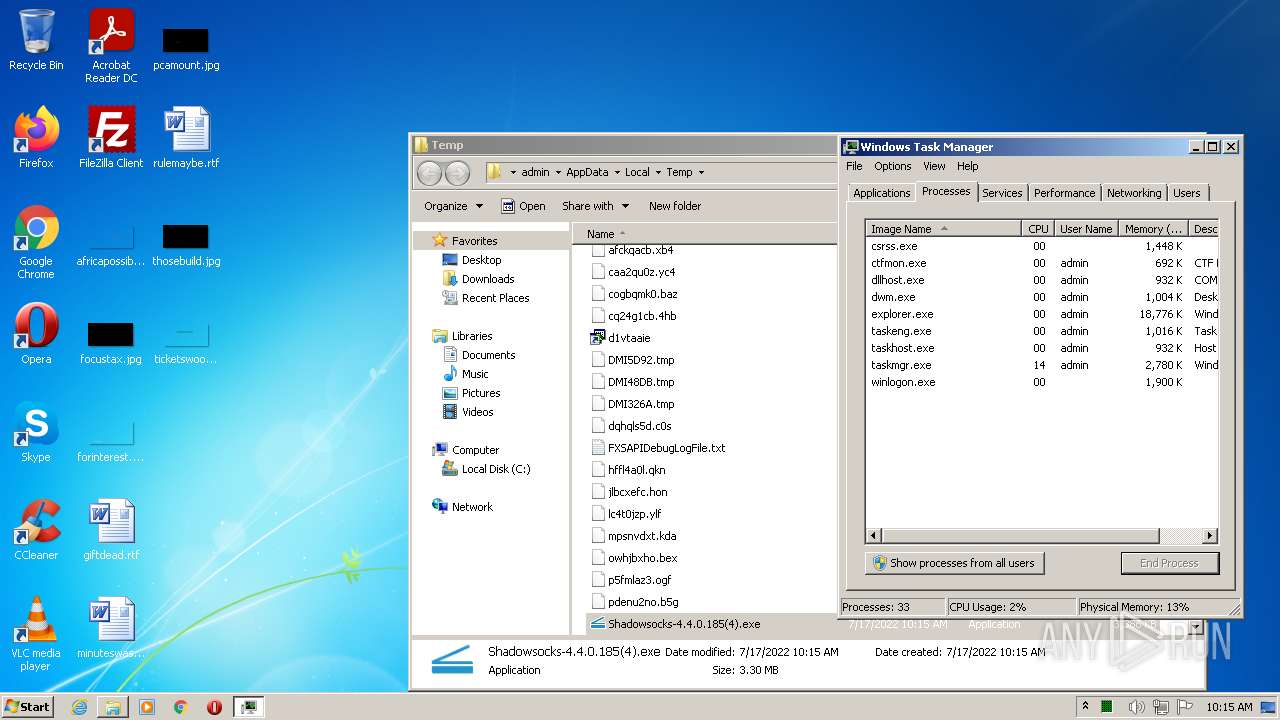This screenshot has width=1280, height=720.
Task: Click Chrome icon in taskbar
Action: pos(181,707)
